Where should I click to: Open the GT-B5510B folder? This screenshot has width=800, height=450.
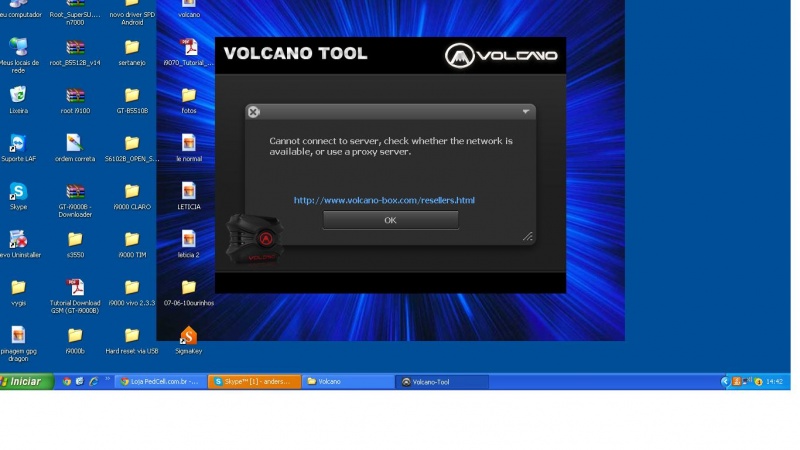click(132, 100)
